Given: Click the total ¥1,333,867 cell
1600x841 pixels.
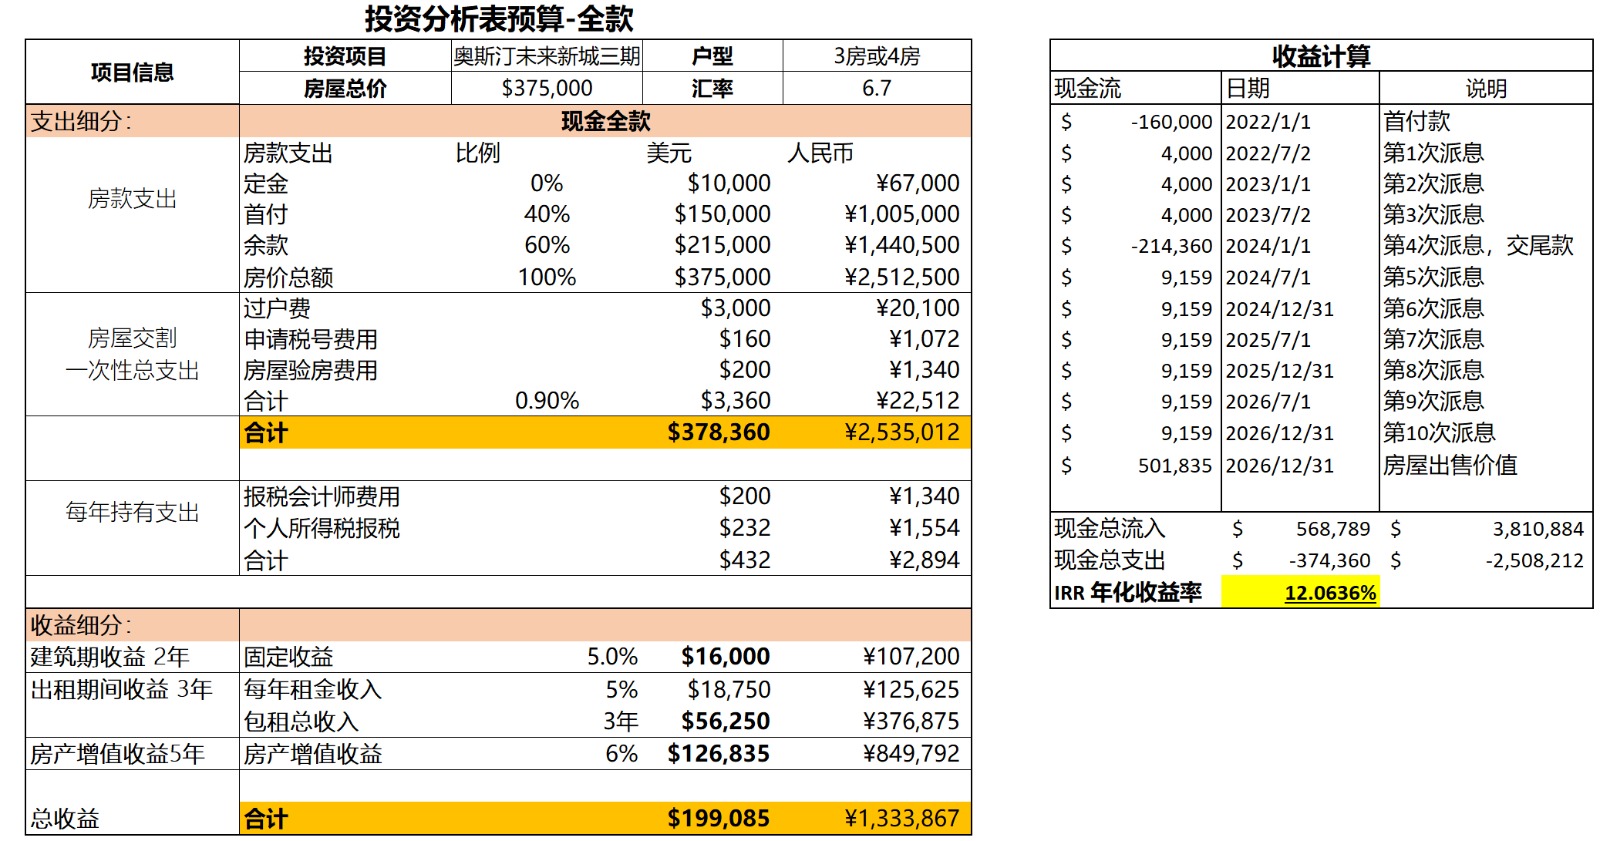Looking at the screenshot, I should point(901,819).
